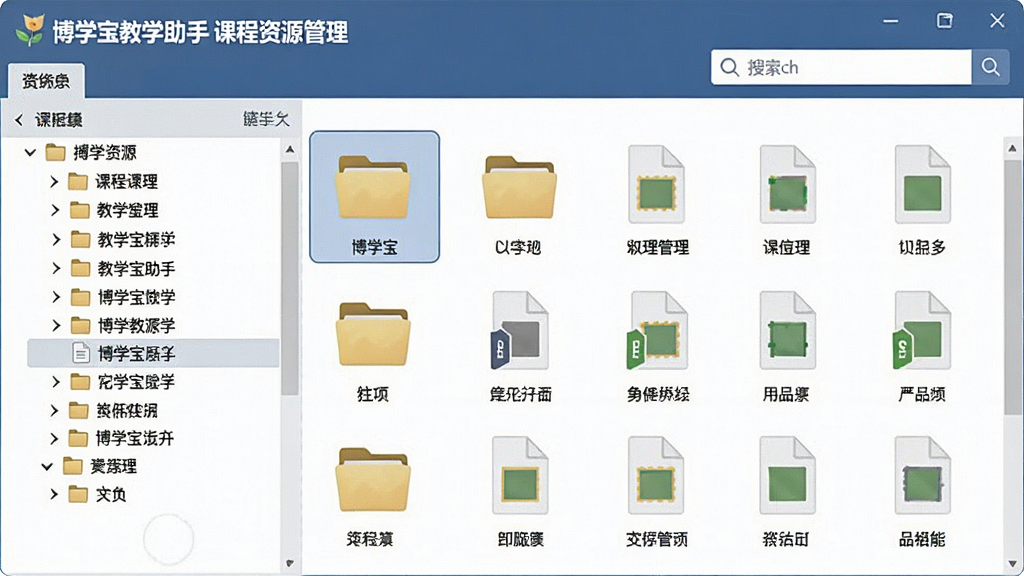Open the 交停管顶 file icon
The height and width of the screenshot is (576, 1024).
click(x=656, y=475)
